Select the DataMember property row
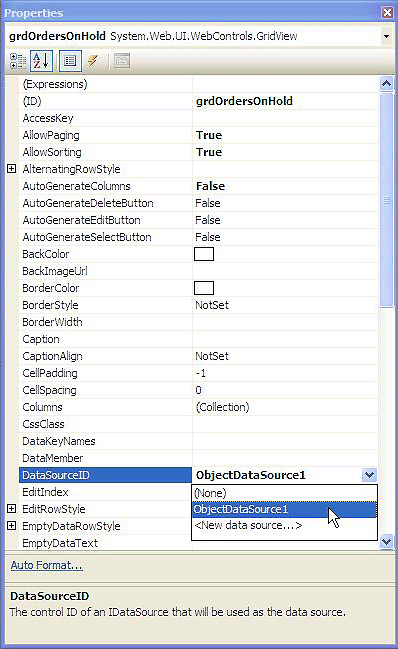Viewport: 398px width, 649px height. click(198, 457)
